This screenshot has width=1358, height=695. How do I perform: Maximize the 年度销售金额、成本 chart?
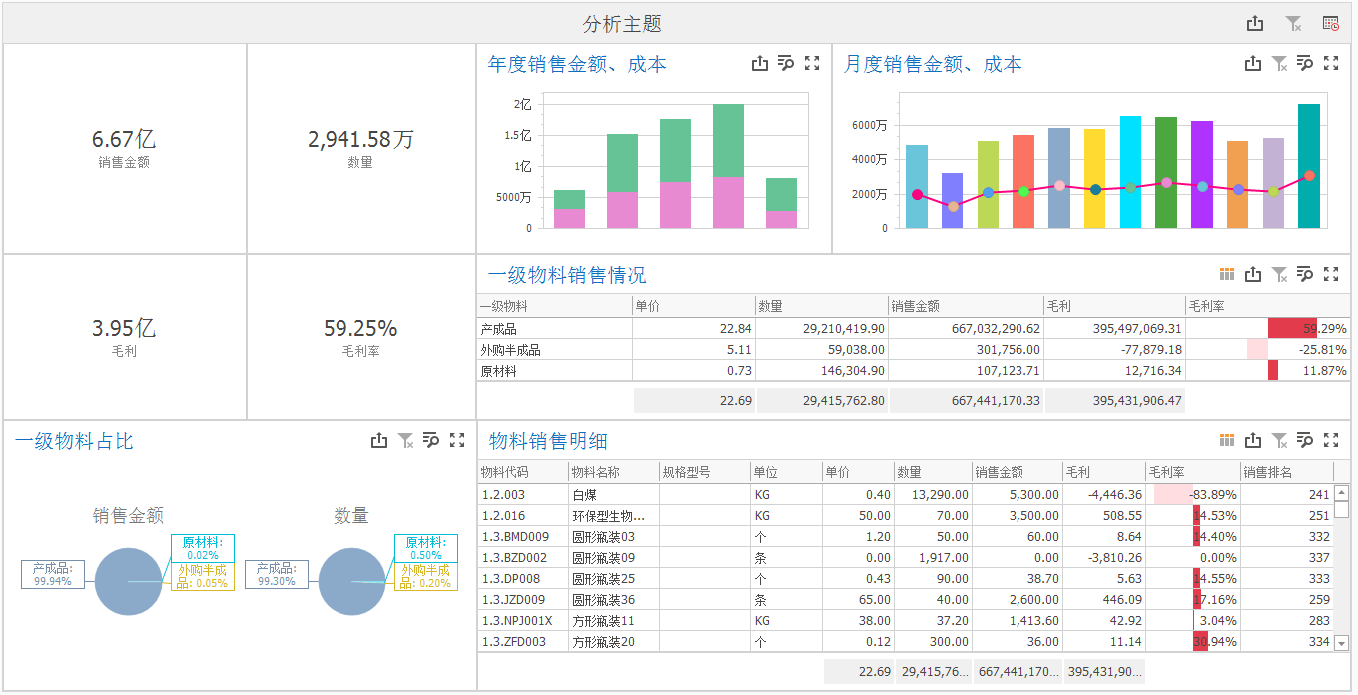812,64
